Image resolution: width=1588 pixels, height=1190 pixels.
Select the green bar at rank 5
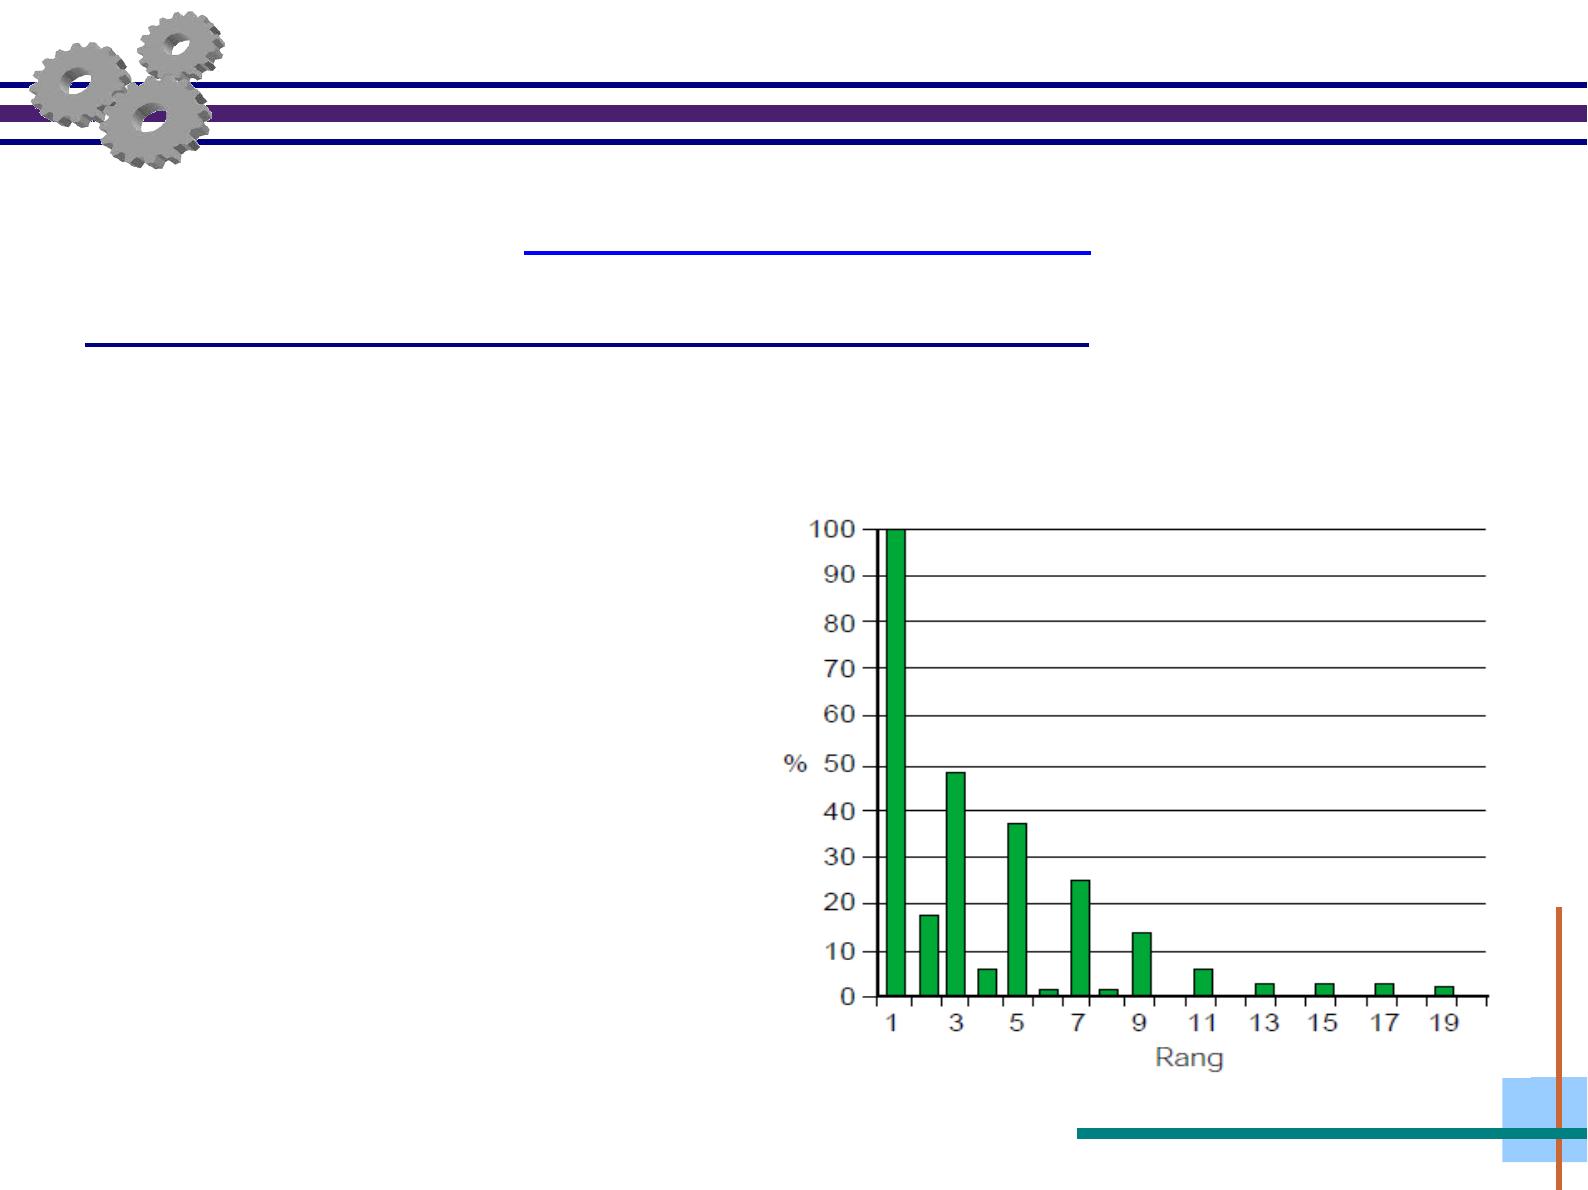pyautogui.click(x=1017, y=910)
